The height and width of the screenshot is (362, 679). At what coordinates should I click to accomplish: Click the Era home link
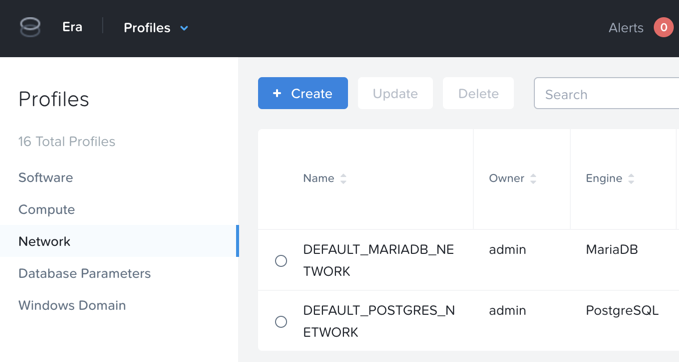pyautogui.click(x=72, y=27)
